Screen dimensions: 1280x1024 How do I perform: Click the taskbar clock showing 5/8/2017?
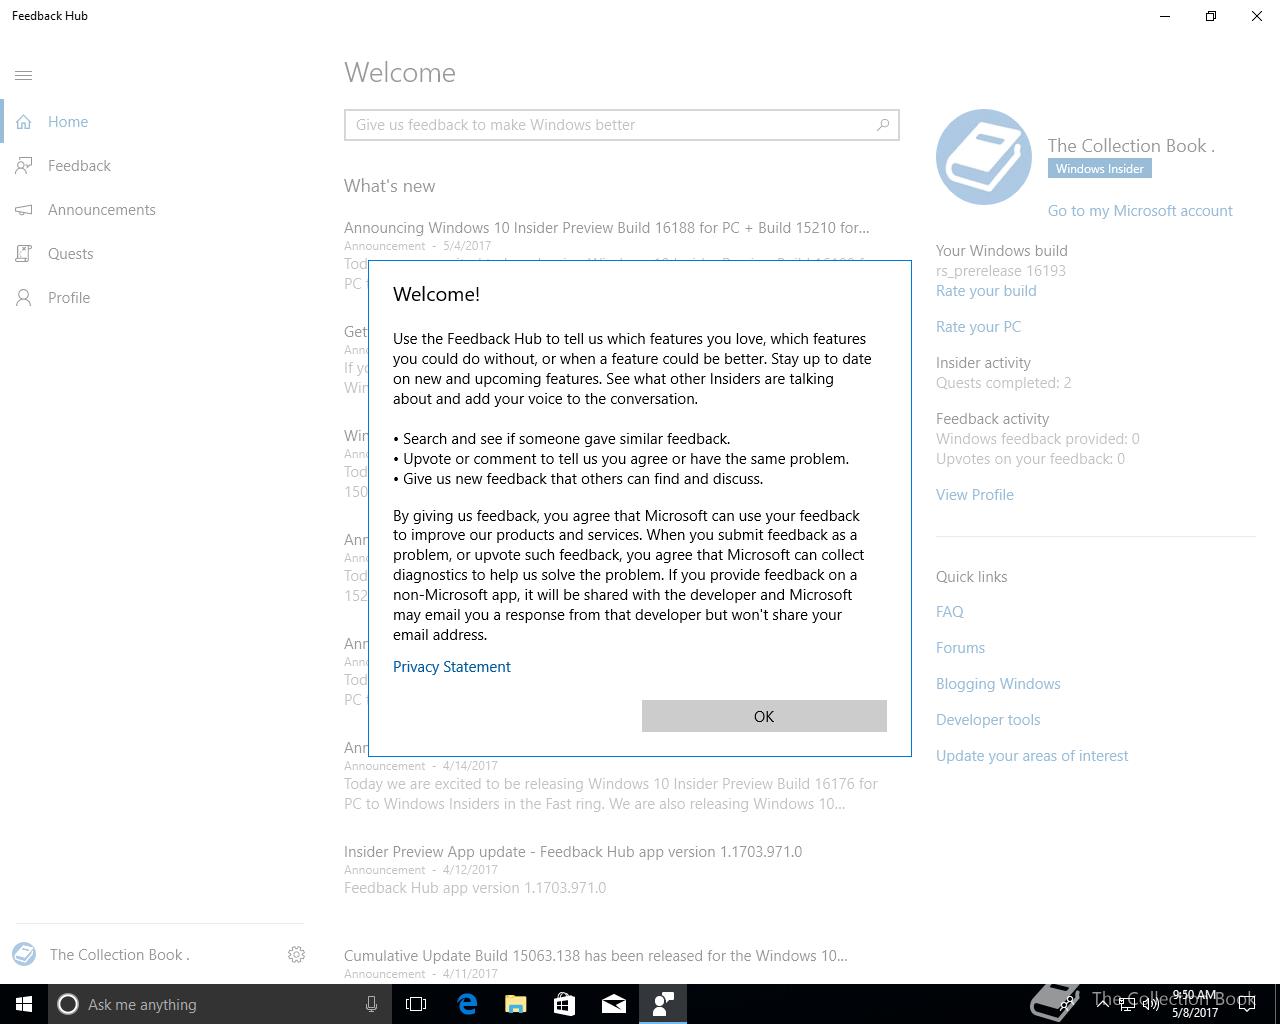tap(1195, 1004)
